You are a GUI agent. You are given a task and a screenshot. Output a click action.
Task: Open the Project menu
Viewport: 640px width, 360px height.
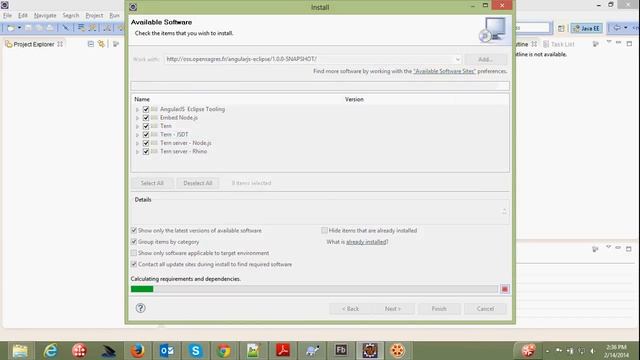point(94,16)
